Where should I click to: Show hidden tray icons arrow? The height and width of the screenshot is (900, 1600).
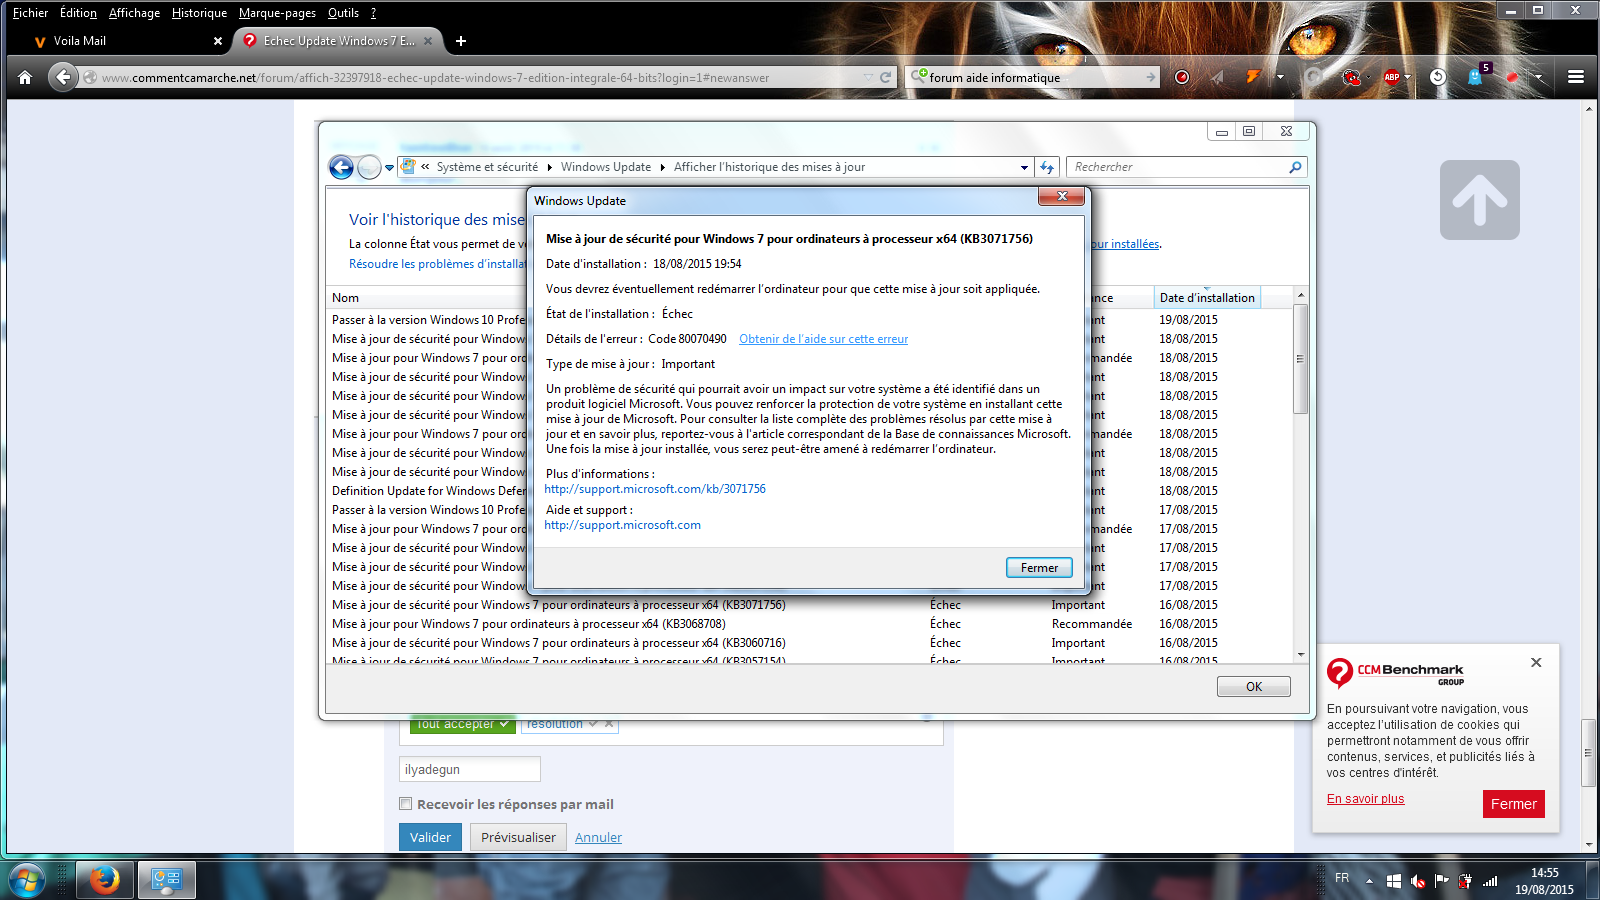click(1369, 881)
